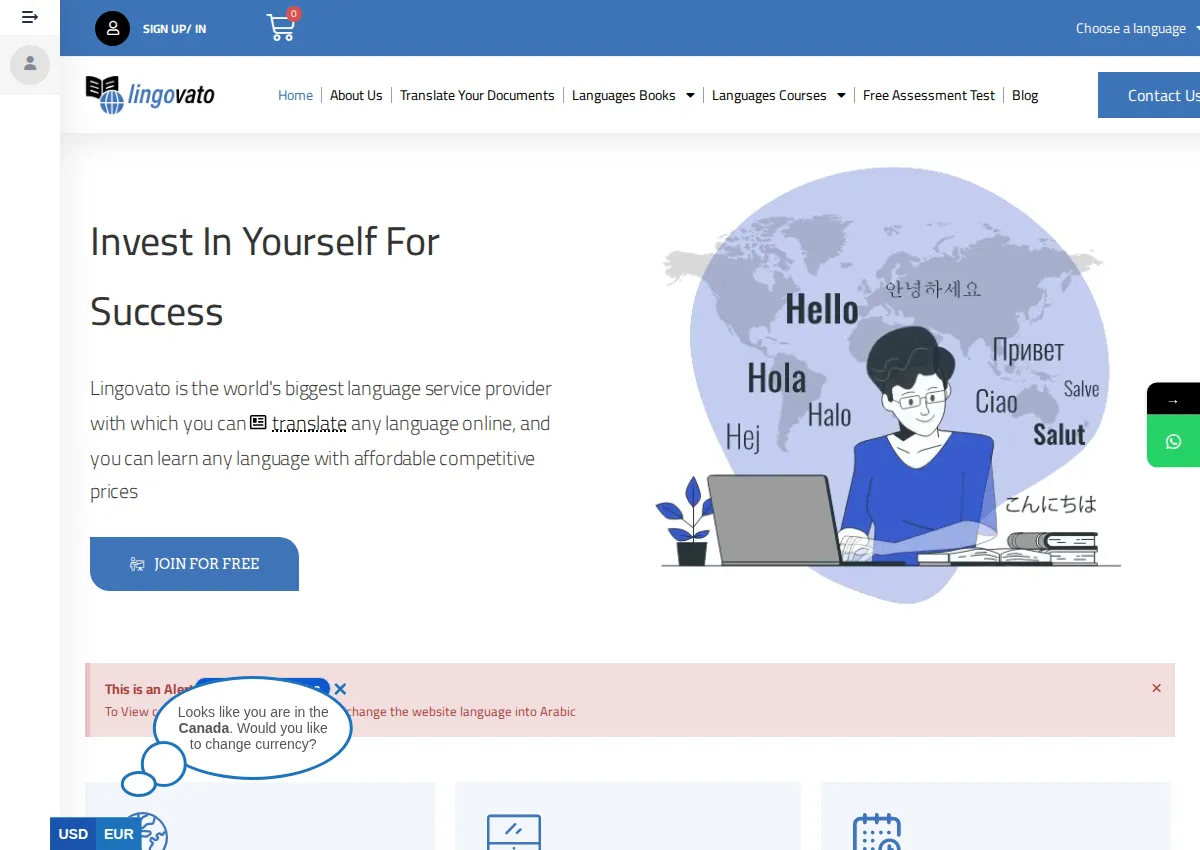Click the black profile icon beside Sign Up
The image size is (1200, 850).
click(x=113, y=28)
